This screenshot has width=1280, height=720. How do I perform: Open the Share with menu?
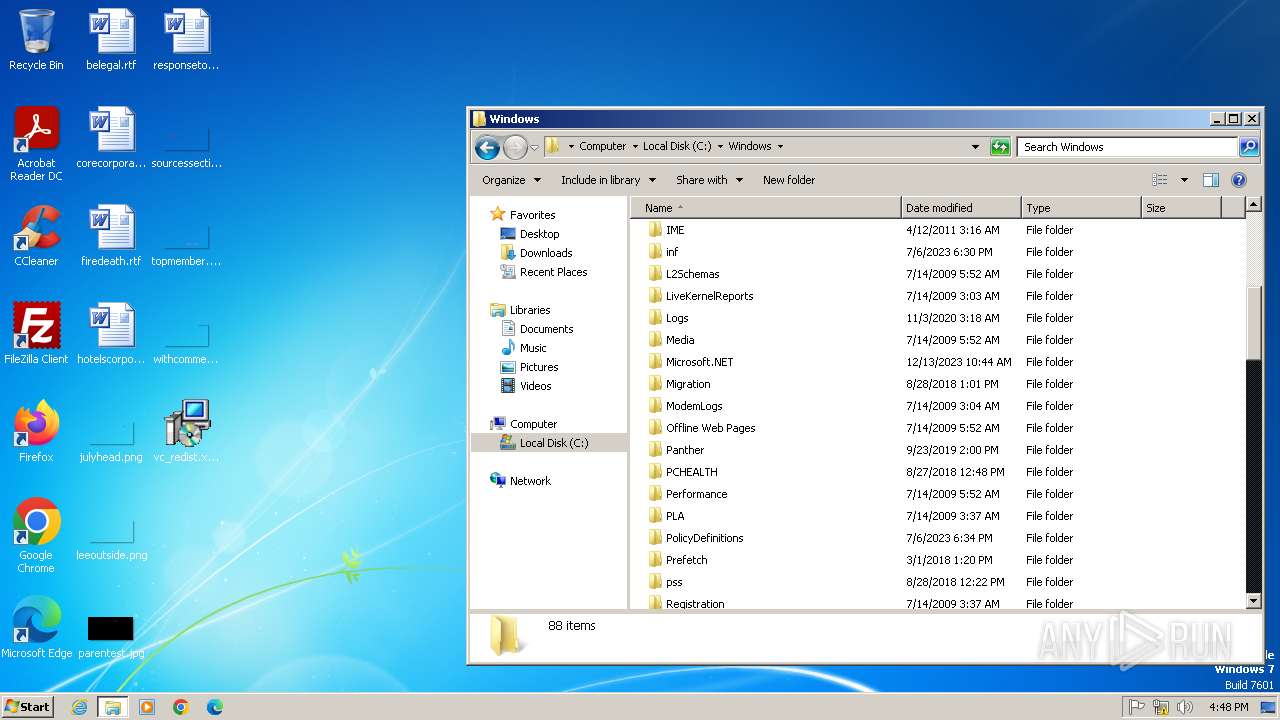click(x=709, y=180)
